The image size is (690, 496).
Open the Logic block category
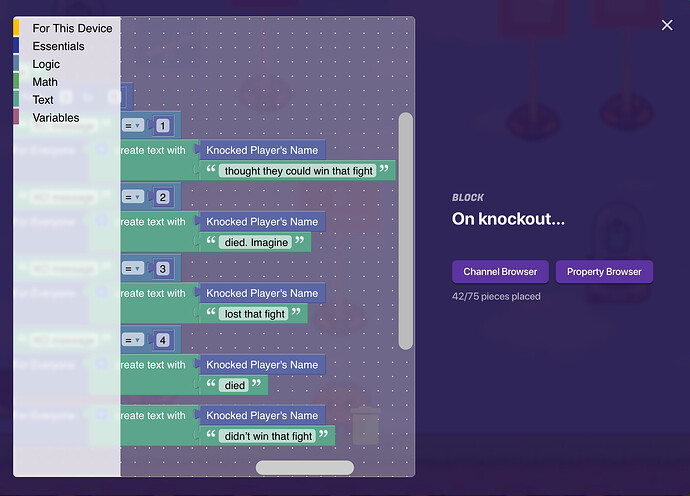point(46,64)
